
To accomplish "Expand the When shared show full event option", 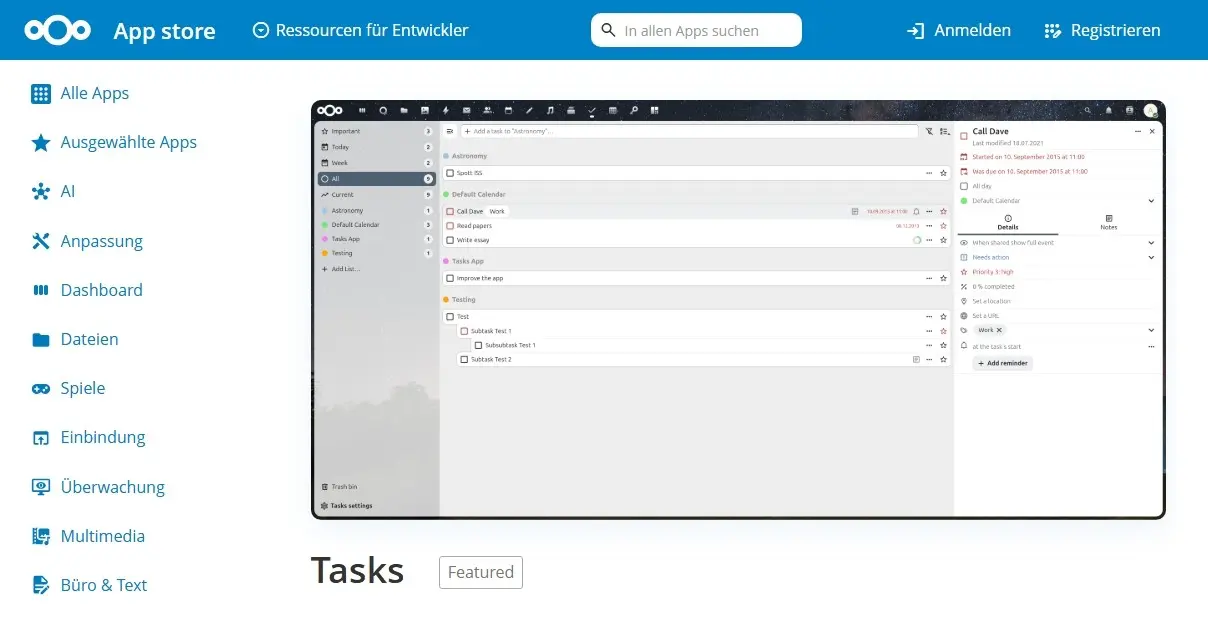I will (1151, 243).
